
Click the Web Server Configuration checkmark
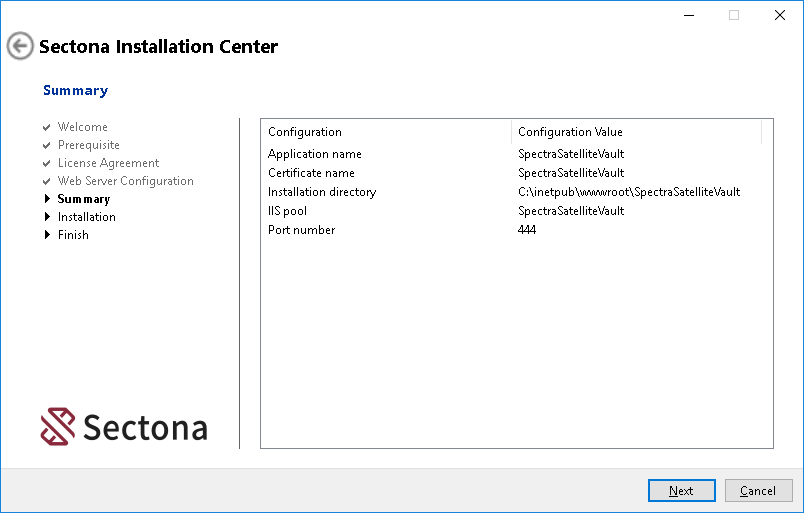47,181
